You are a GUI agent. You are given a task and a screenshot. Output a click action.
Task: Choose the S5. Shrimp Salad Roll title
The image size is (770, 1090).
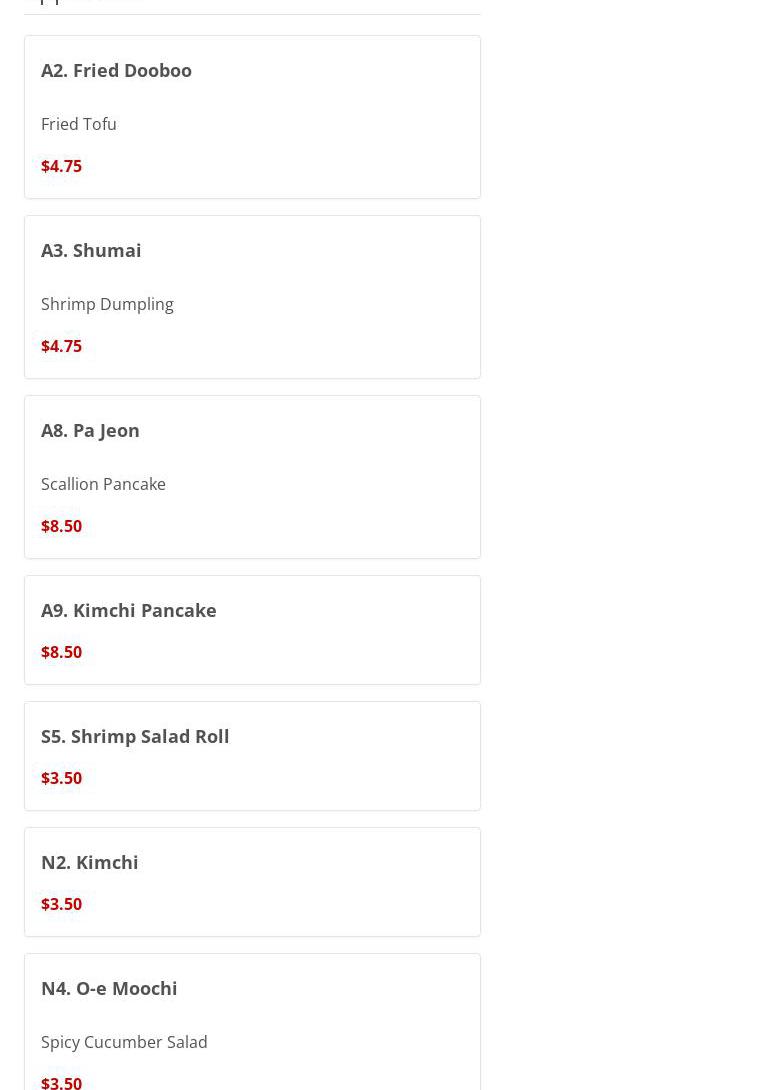point(135,737)
